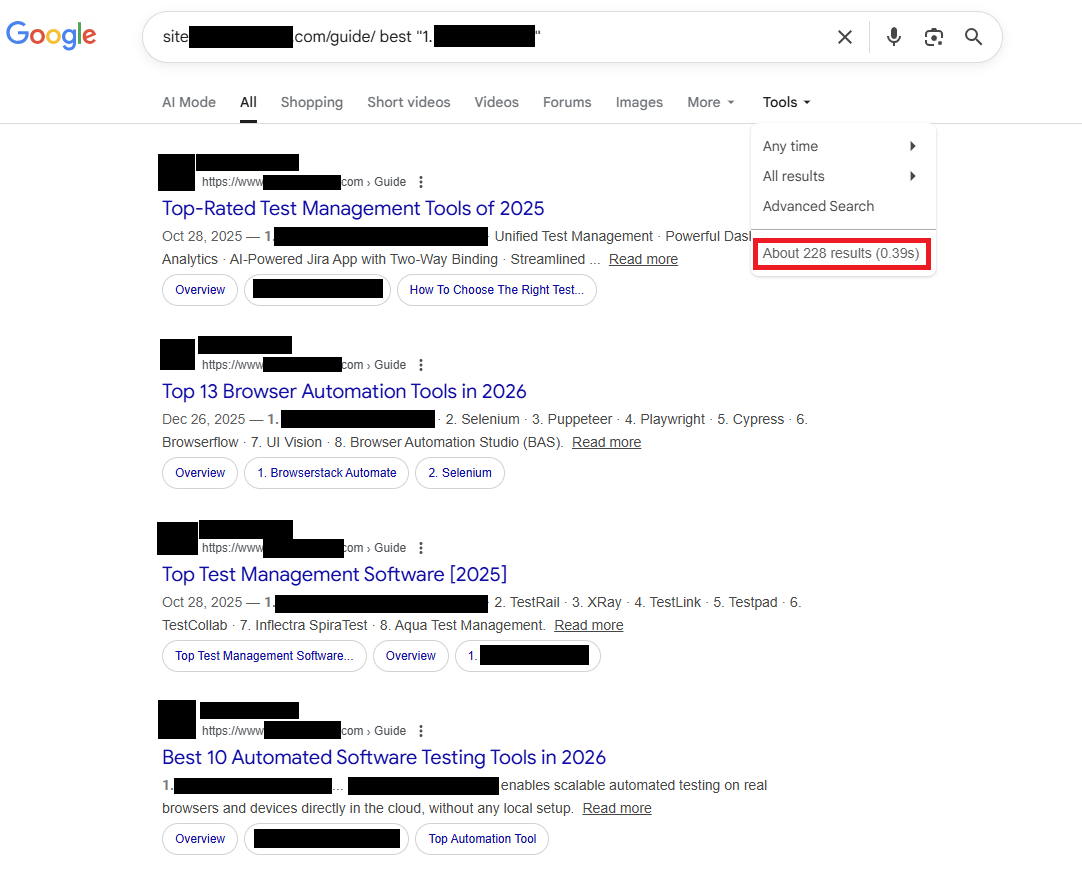Click the 'Oct 28, 2025' date of the Top-Rated Test Management result
Screen dimensions: 1082x869
coord(202,236)
